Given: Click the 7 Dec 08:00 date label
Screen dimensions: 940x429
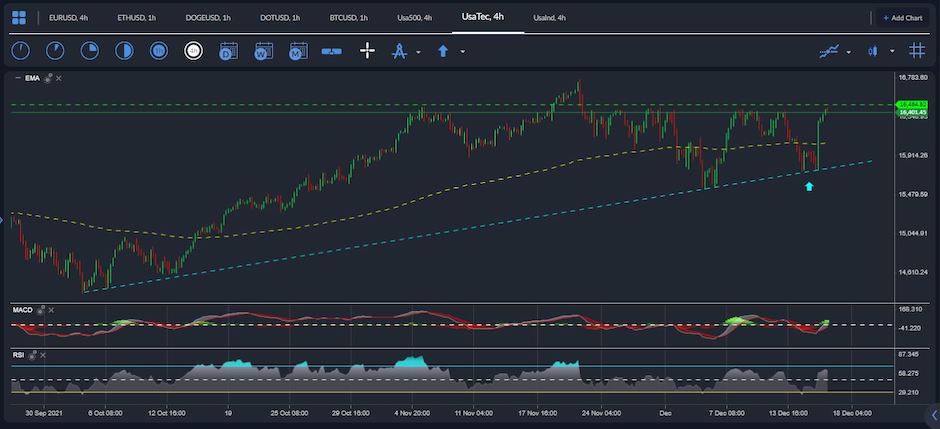Looking at the screenshot, I should click(726, 413).
